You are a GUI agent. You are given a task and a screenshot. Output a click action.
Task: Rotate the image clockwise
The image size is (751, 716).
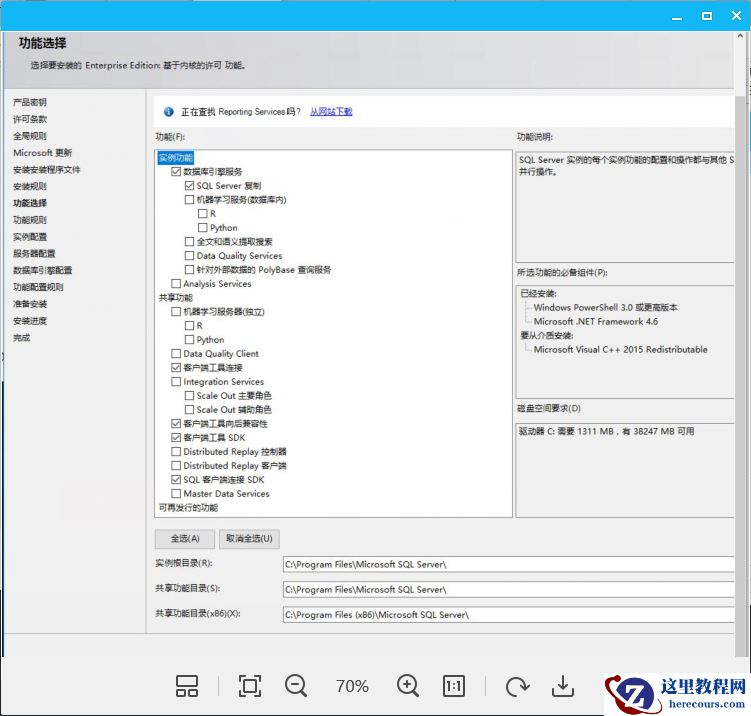click(x=517, y=686)
